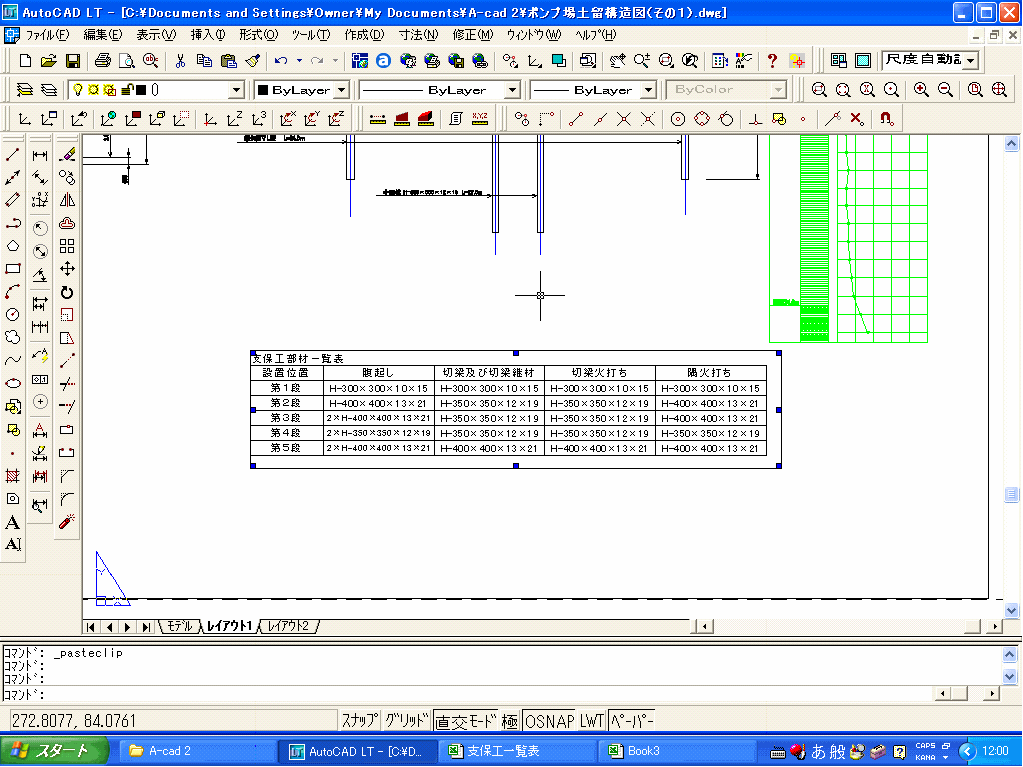This screenshot has width=1023, height=767.
Task: Click the Zoom Out magnifier icon
Action: [945, 89]
